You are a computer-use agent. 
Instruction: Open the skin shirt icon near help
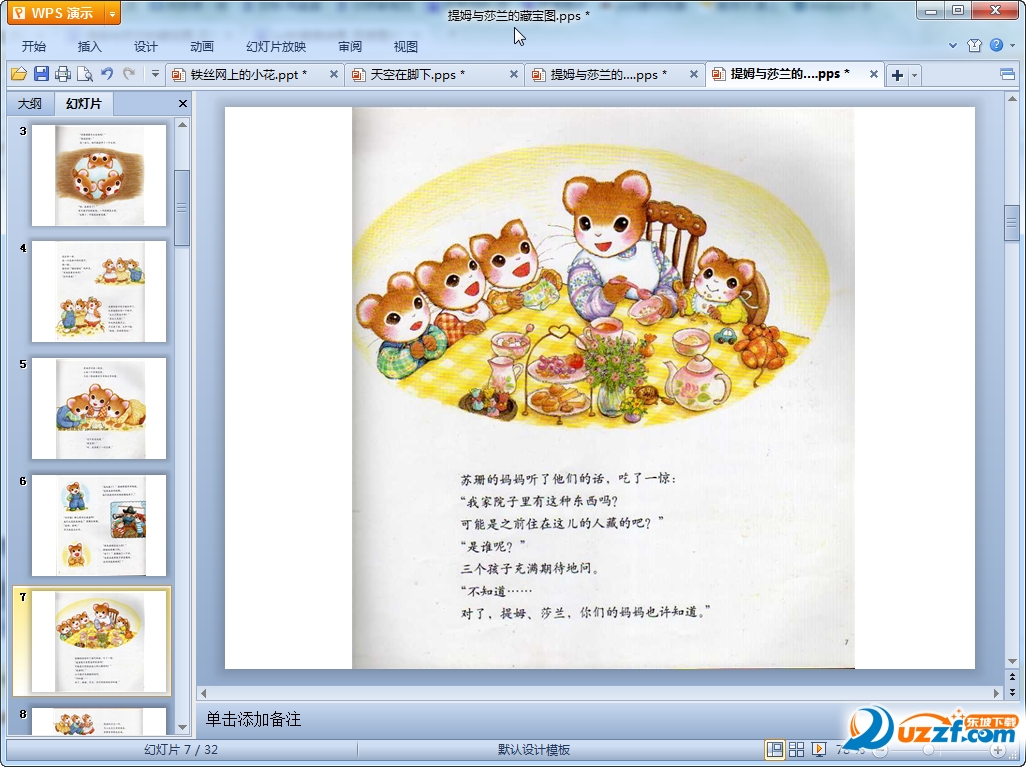tap(974, 45)
